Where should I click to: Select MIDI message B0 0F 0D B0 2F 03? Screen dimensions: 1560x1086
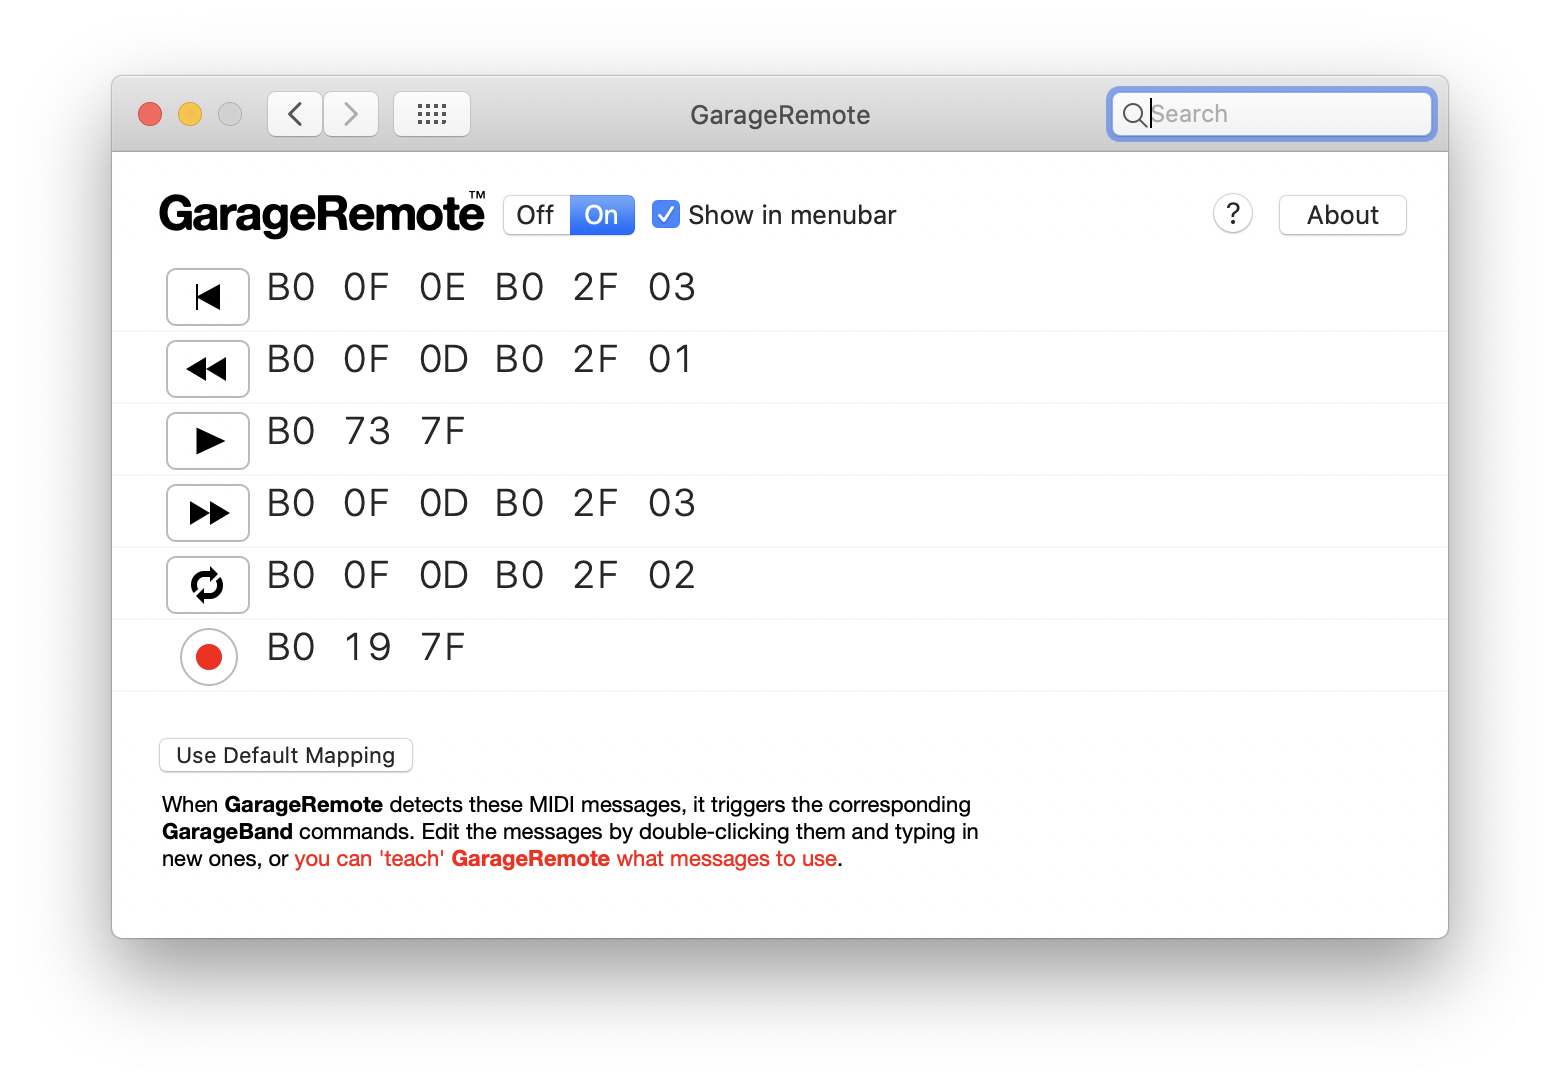coord(481,504)
